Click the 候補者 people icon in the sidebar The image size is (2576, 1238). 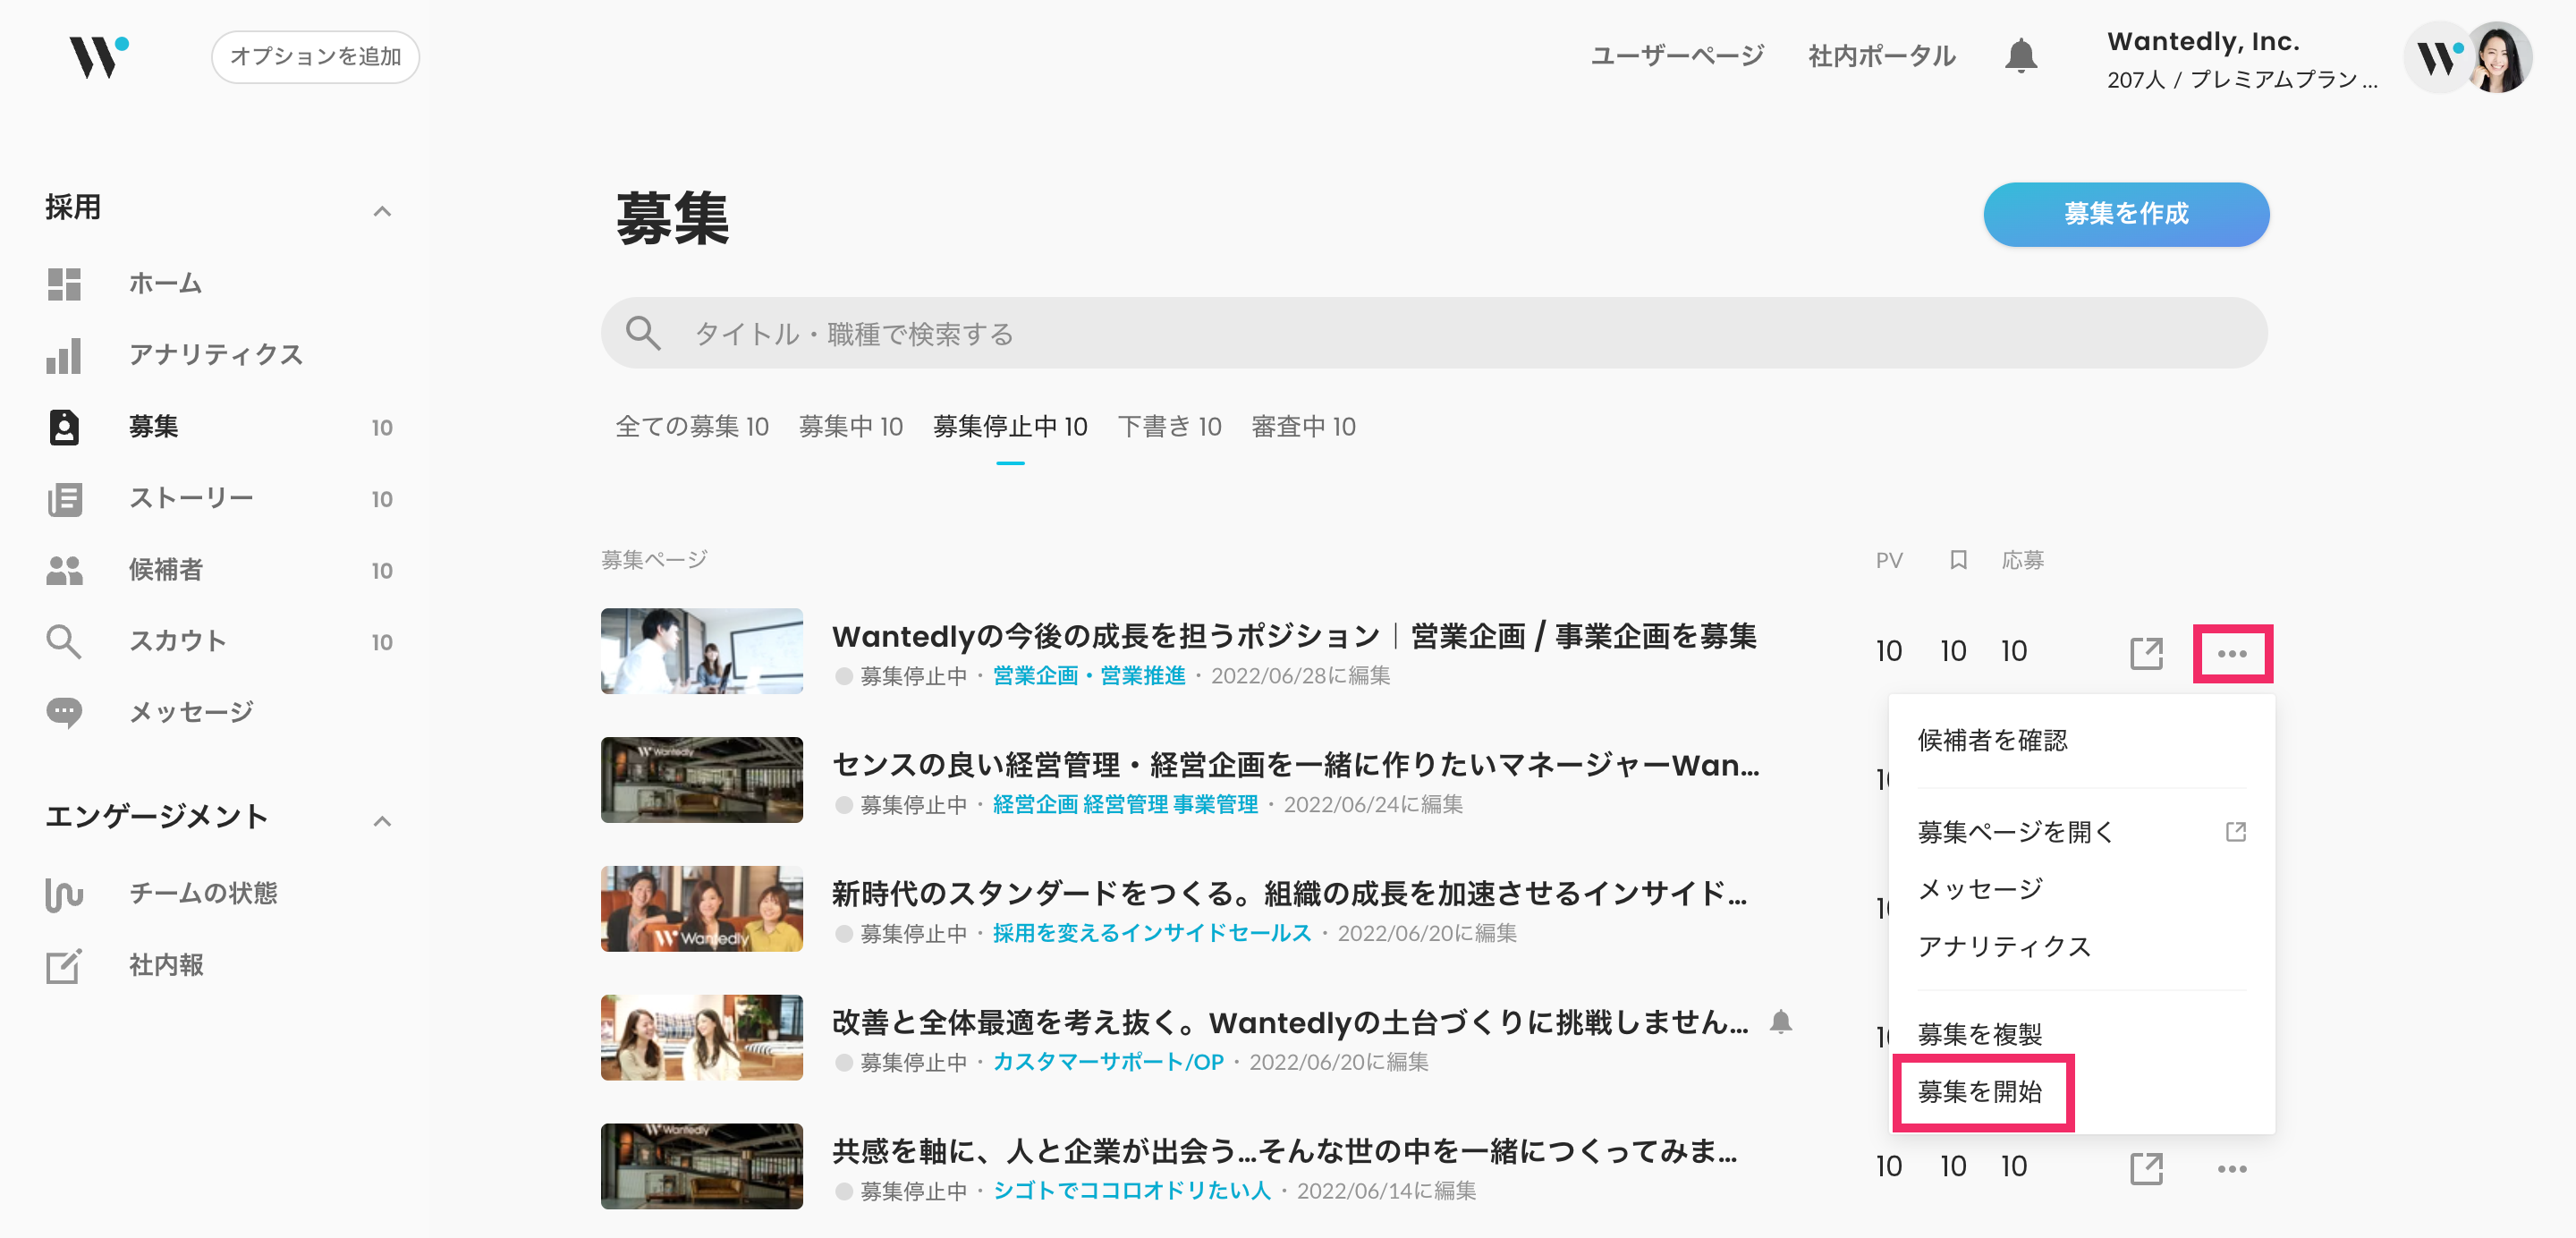[x=64, y=570]
